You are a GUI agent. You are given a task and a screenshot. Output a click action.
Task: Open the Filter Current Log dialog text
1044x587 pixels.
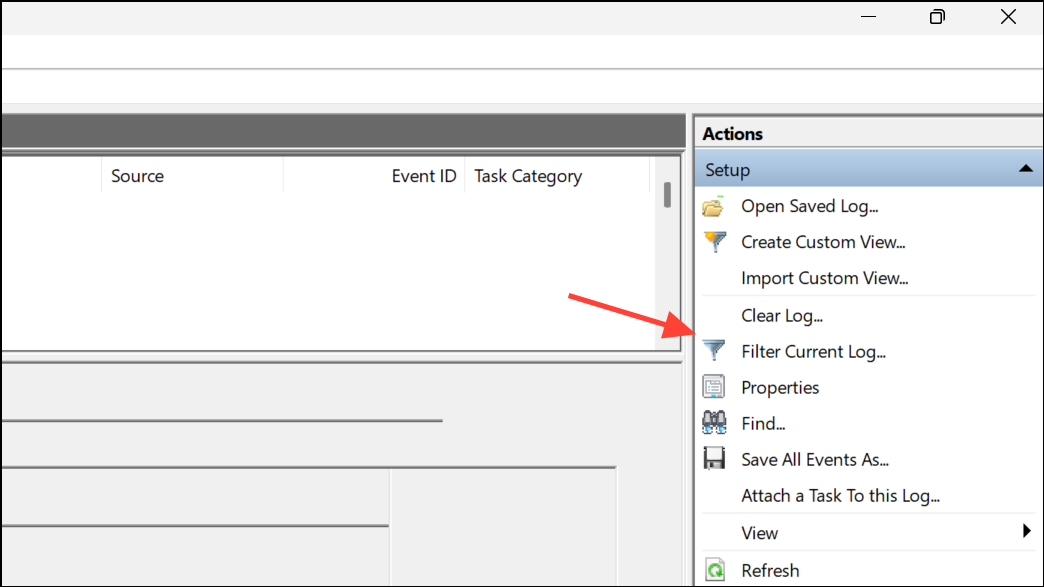[x=813, y=351]
